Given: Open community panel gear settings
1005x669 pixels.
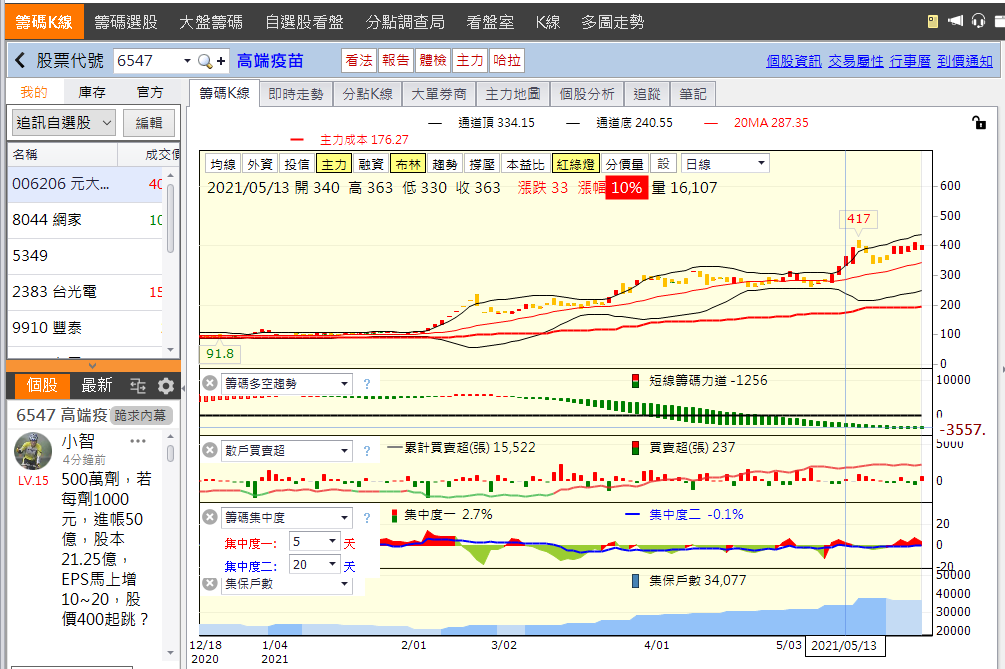Looking at the screenshot, I should coord(166,386).
